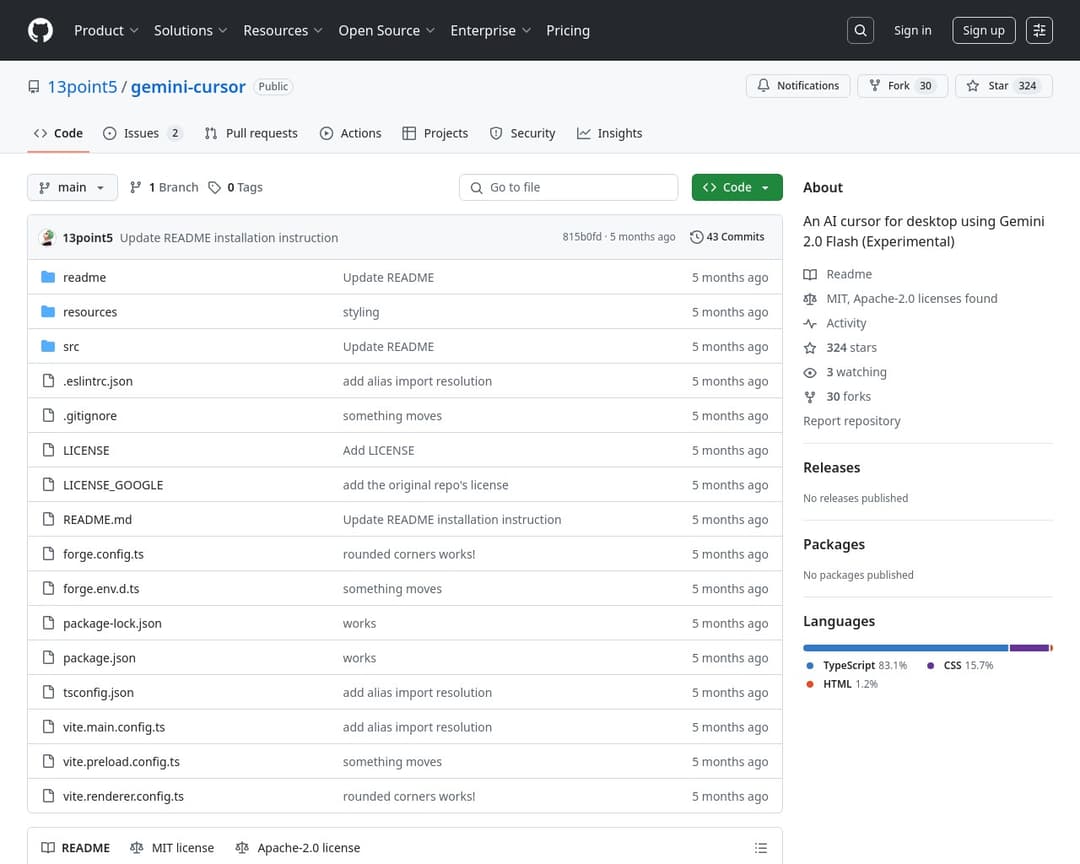Viewport: 1080px width, 864px height.
Task: Click the Activity pulse icon
Action: pyautogui.click(x=810, y=323)
